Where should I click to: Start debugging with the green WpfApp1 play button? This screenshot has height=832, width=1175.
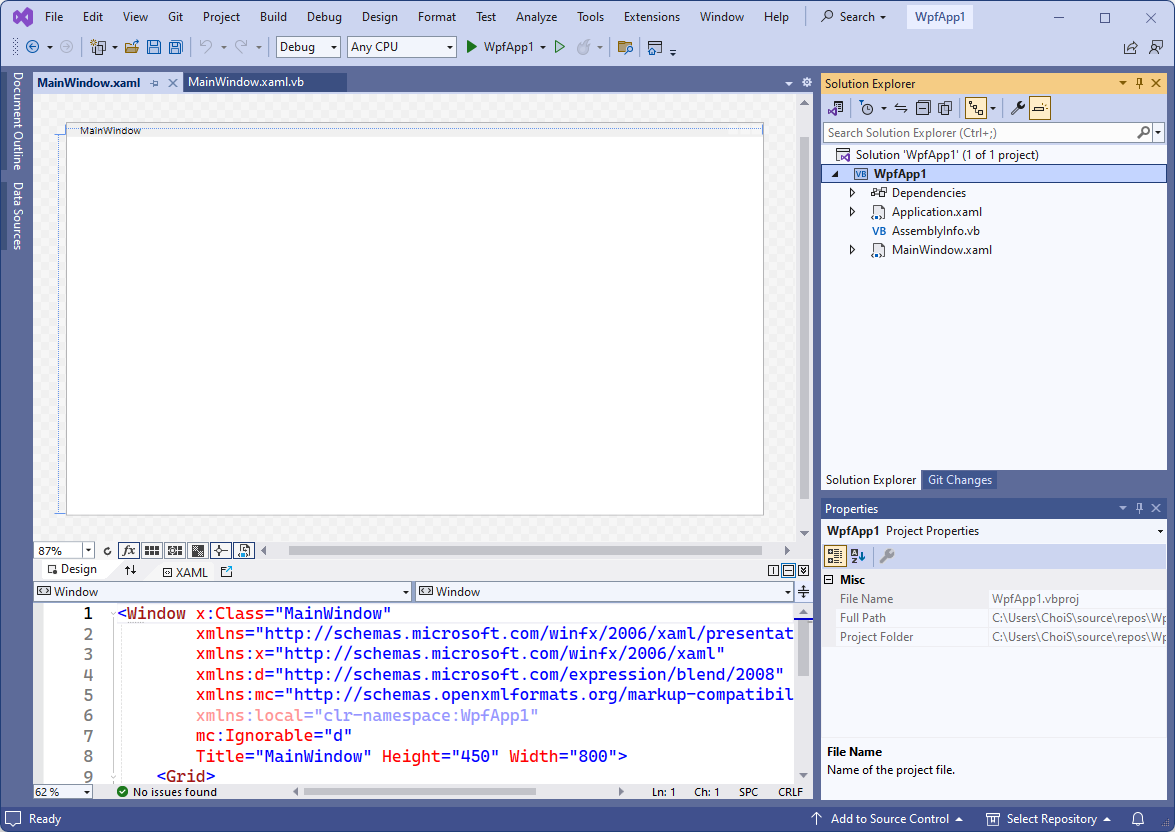pyautogui.click(x=500, y=47)
